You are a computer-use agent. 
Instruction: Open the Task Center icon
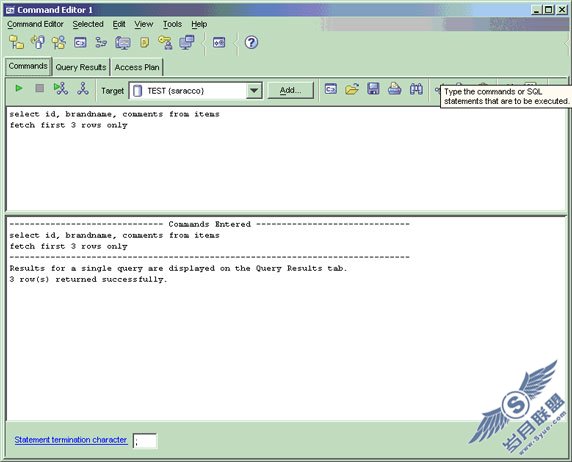[101, 42]
